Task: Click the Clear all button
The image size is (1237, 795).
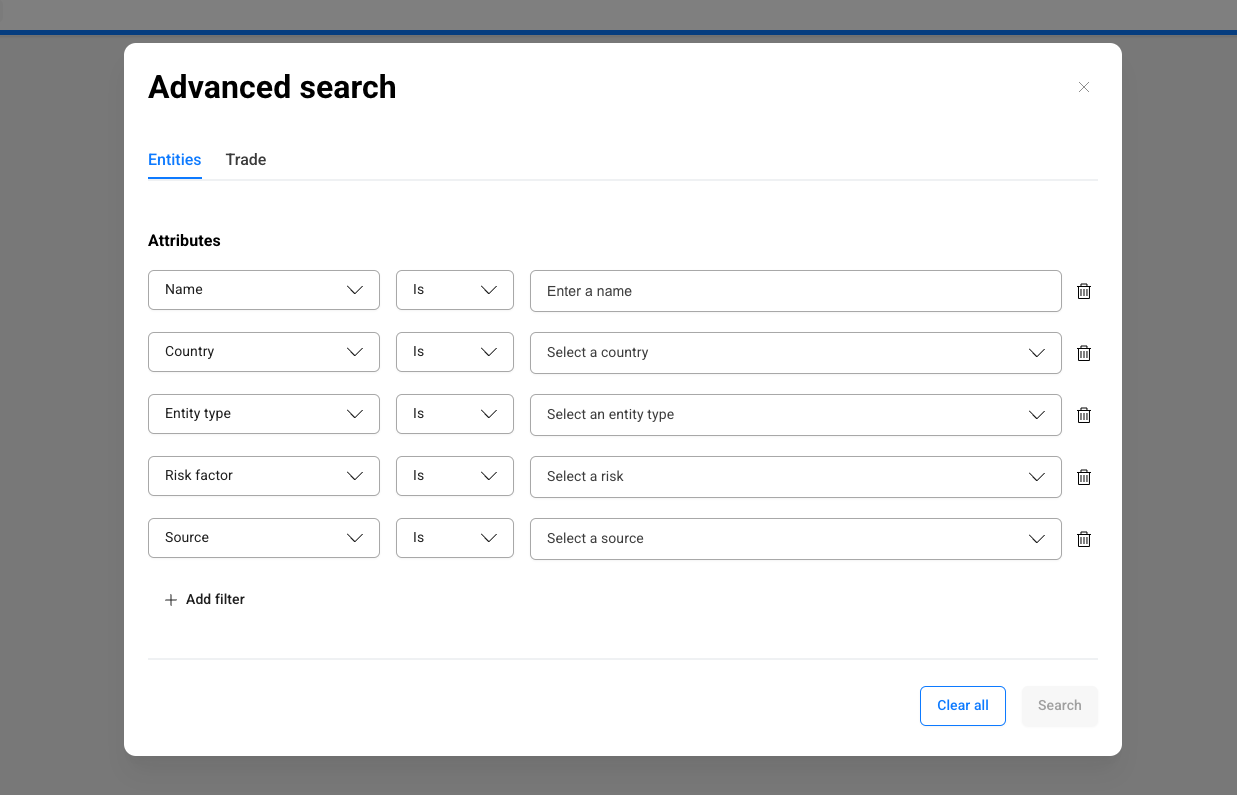Action: pyautogui.click(x=963, y=706)
